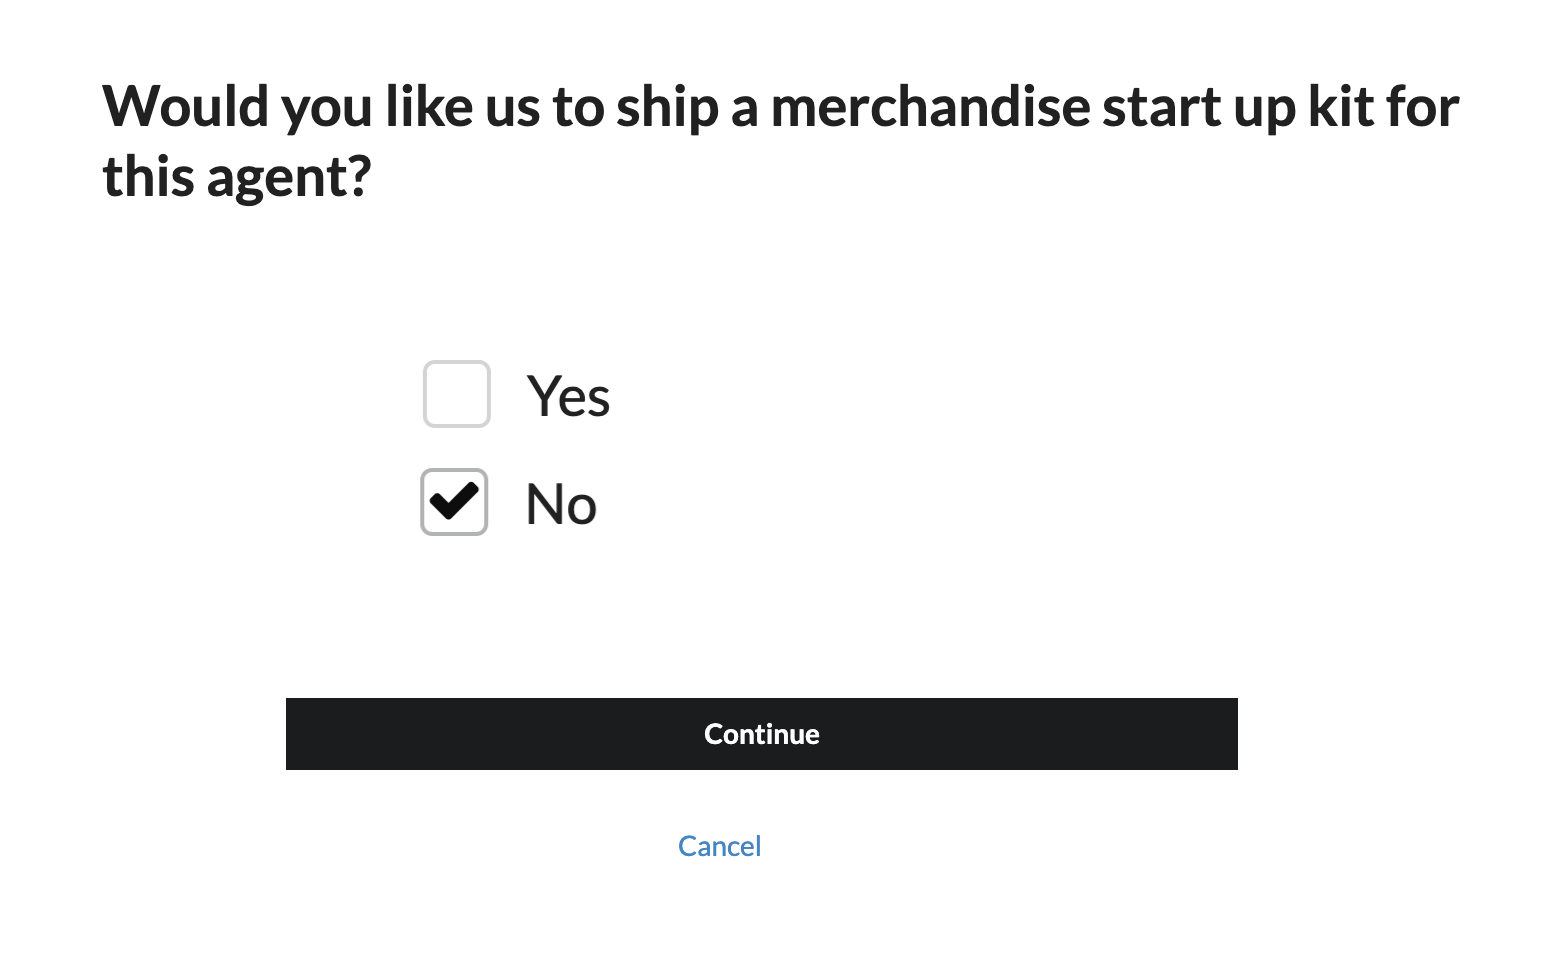1546x972 pixels.
Task: Click the word "Continue" on the button
Action: click(761, 734)
